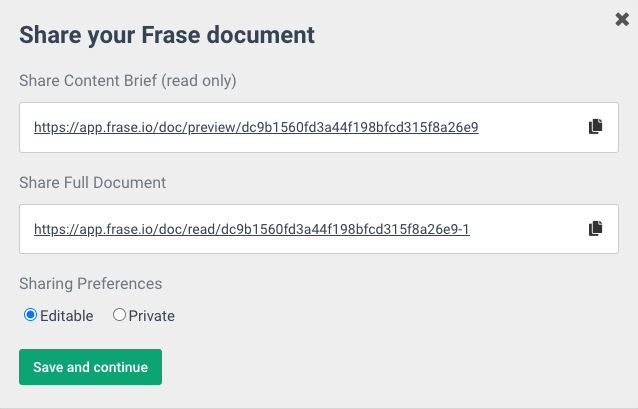The width and height of the screenshot is (638, 409).
Task: Click the Editable option label text
Action: pyautogui.click(x=67, y=316)
